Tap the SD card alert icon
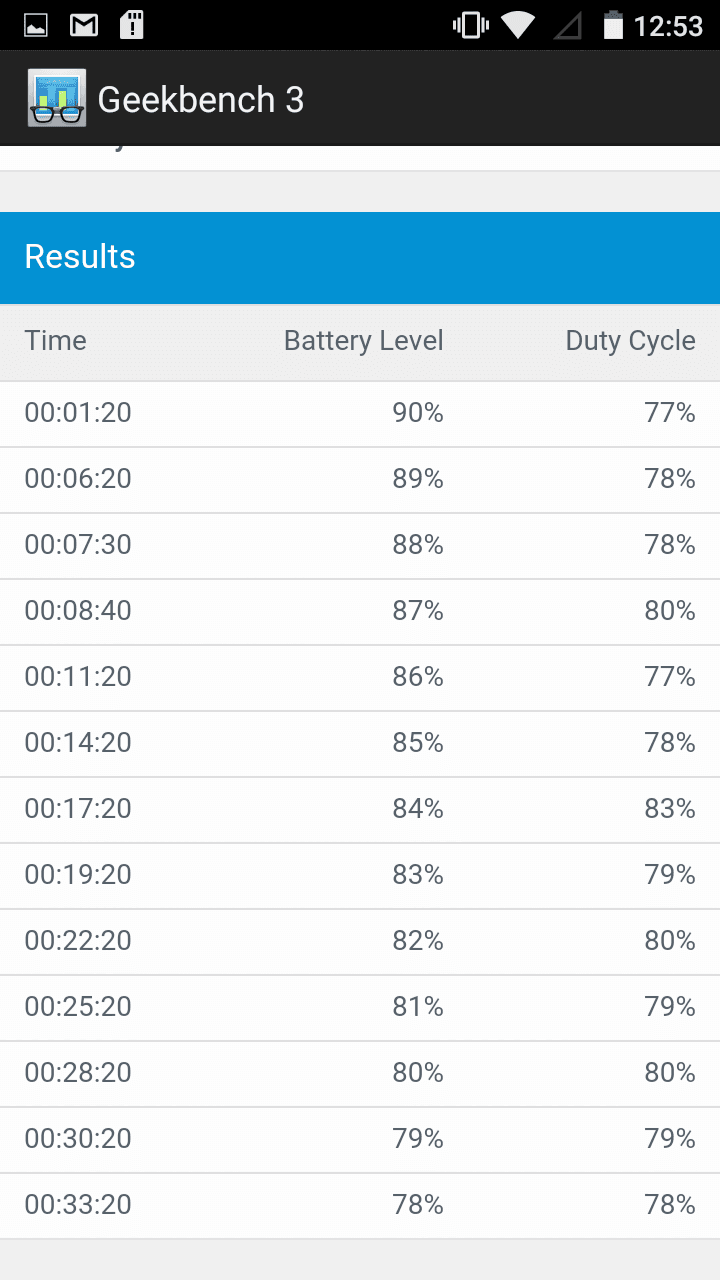This screenshot has width=720, height=1280. click(x=131, y=25)
